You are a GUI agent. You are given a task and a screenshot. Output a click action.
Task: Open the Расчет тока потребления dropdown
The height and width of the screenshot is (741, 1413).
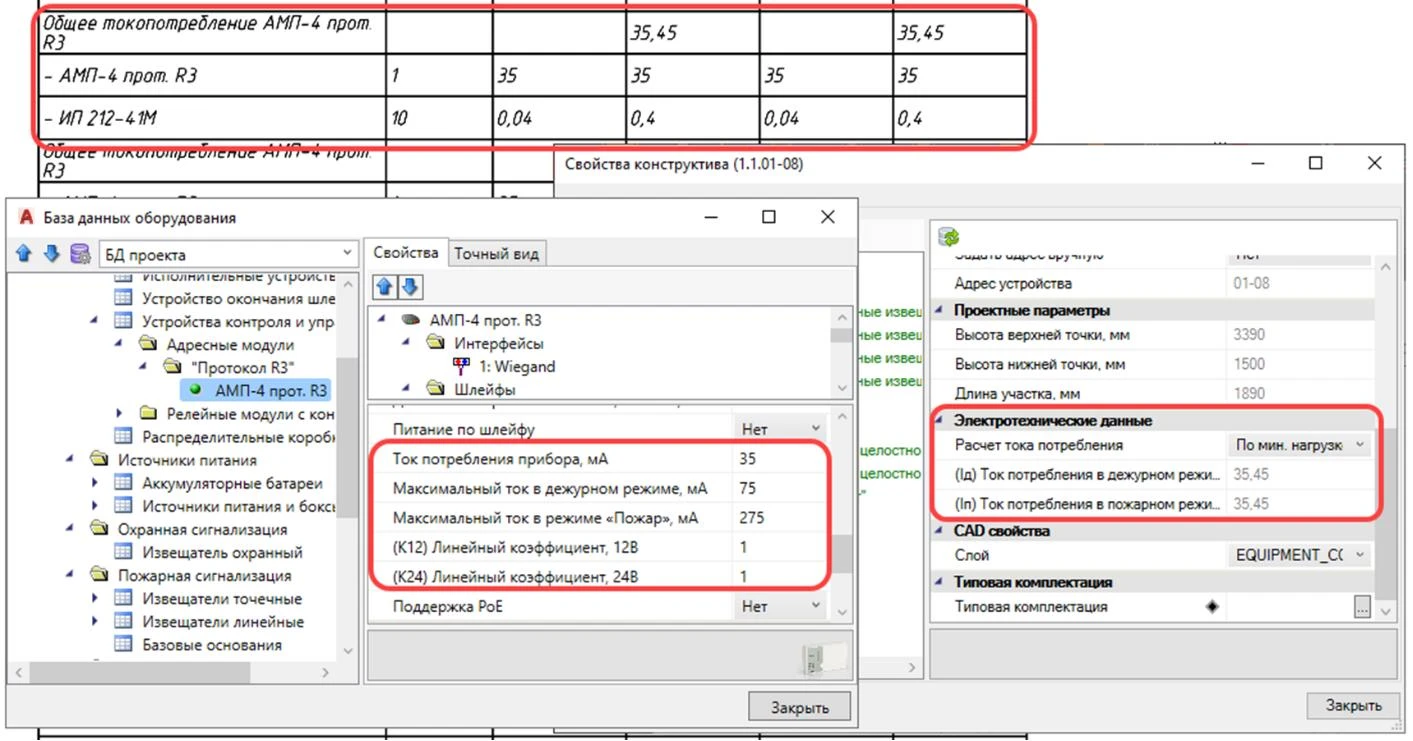click(1358, 445)
